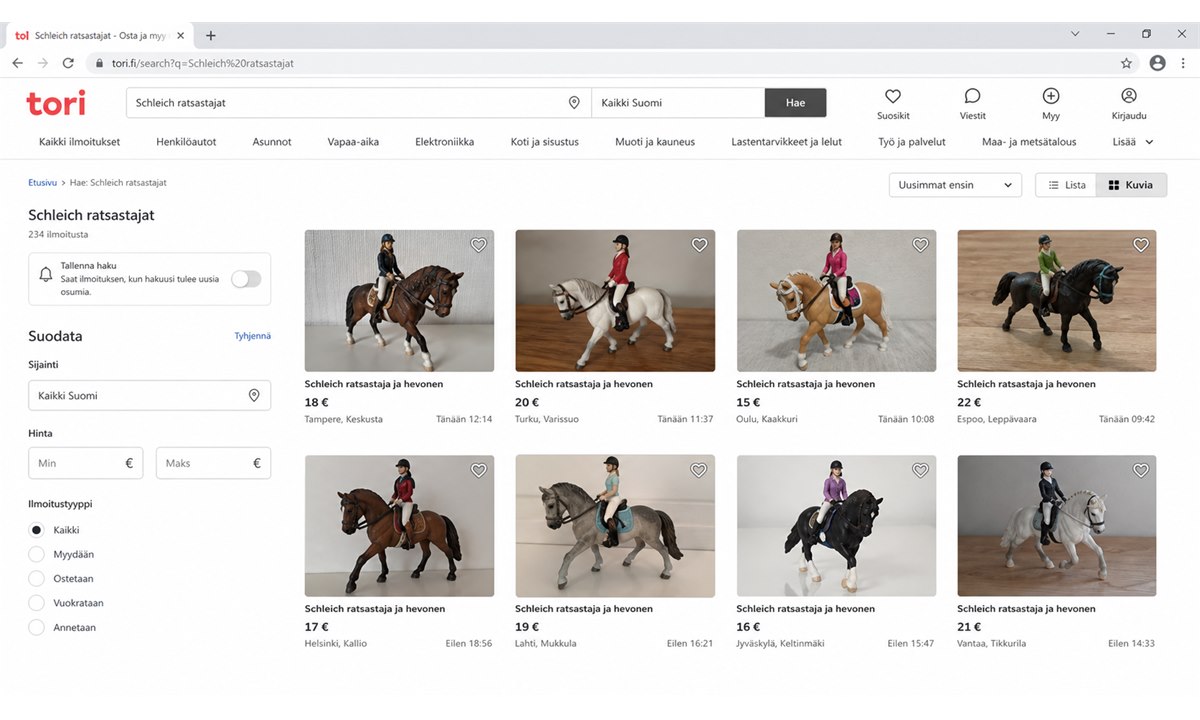1200x720 pixels.
Task: Favorite the 20 € Turku listing
Action: click(699, 245)
